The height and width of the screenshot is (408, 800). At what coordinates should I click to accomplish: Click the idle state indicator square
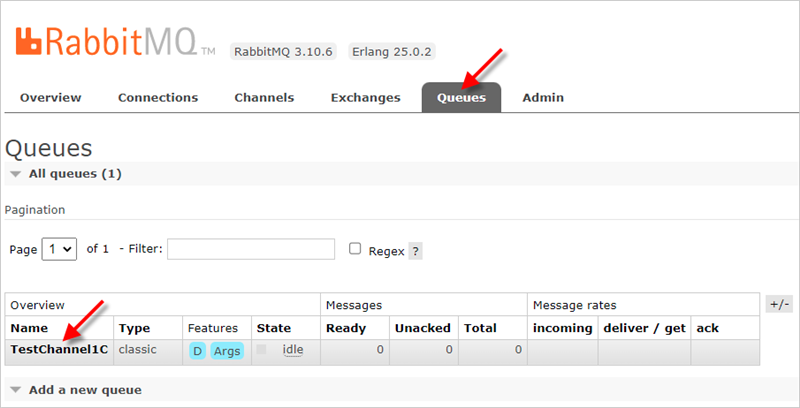point(262,350)
